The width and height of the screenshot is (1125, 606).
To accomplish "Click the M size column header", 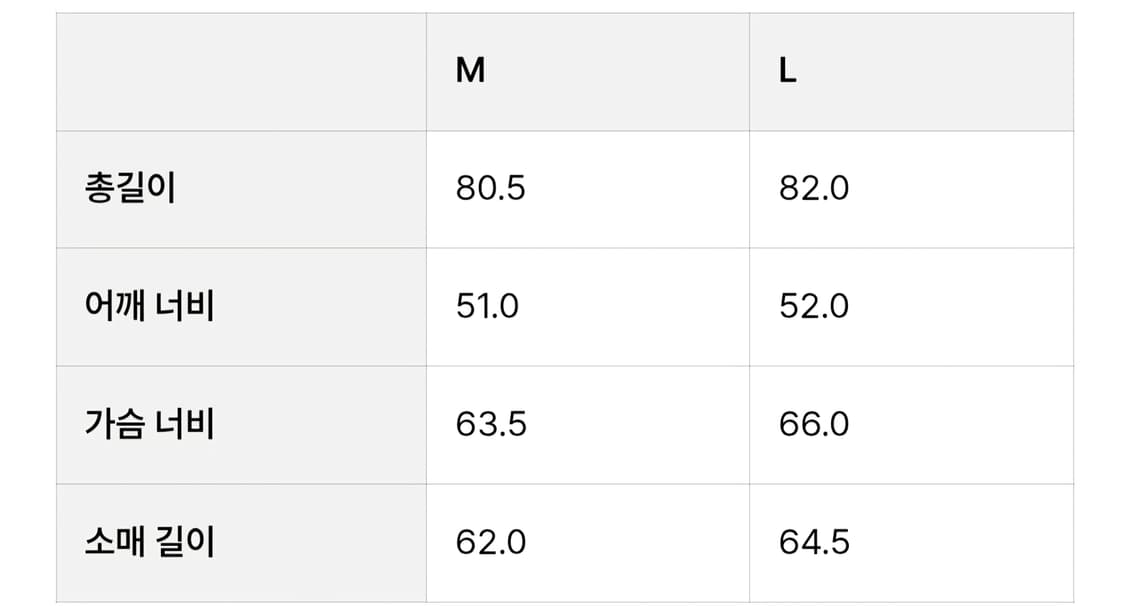I will tap(471, 71).
